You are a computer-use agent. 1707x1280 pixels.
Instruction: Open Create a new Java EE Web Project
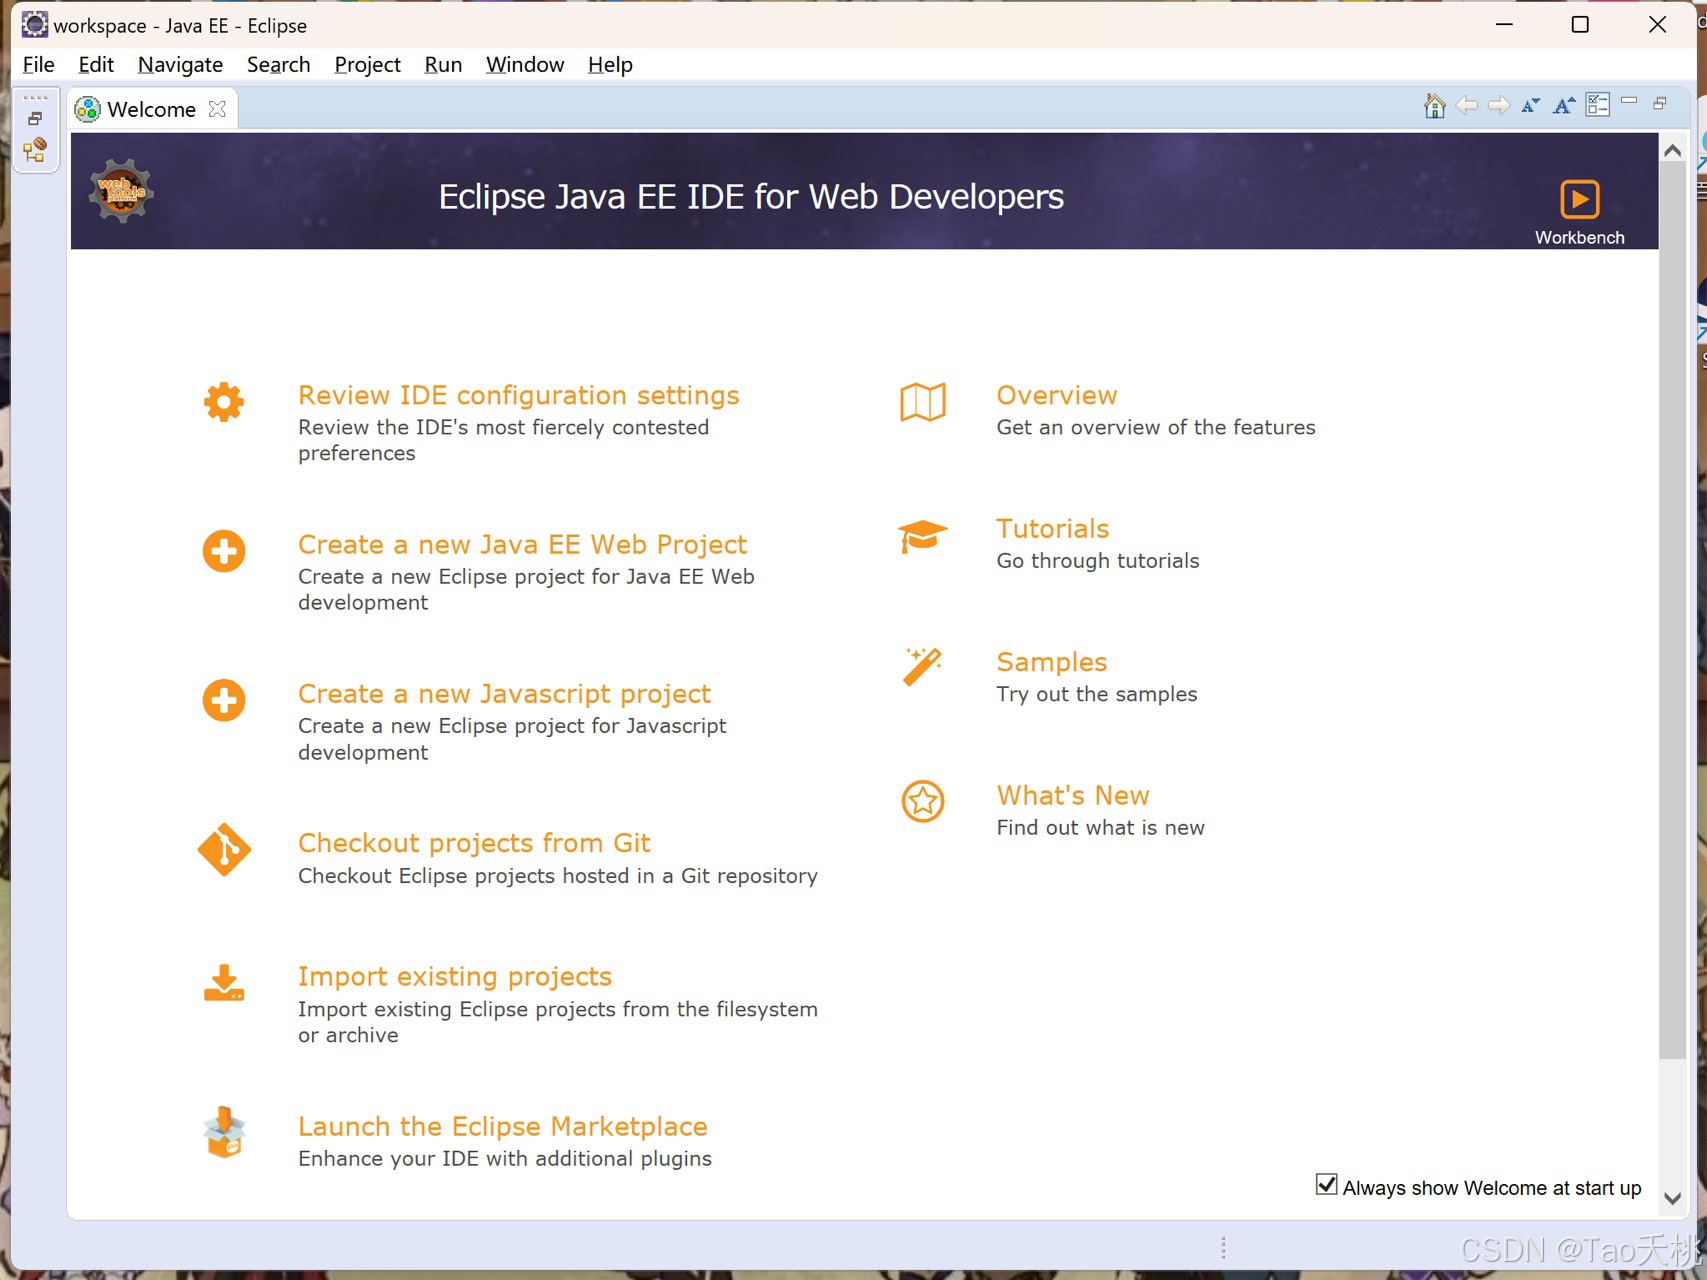click(522, 544)
